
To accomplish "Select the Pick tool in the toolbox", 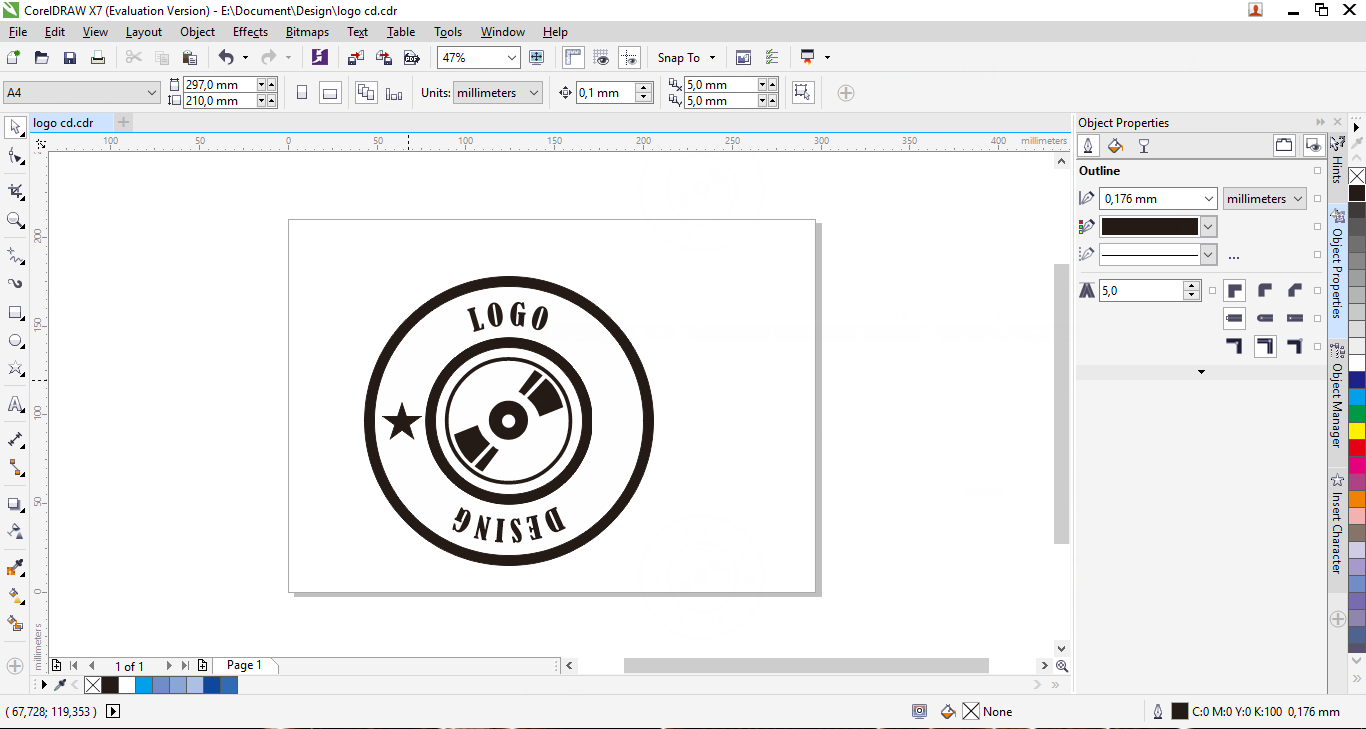I will point(15,127).
